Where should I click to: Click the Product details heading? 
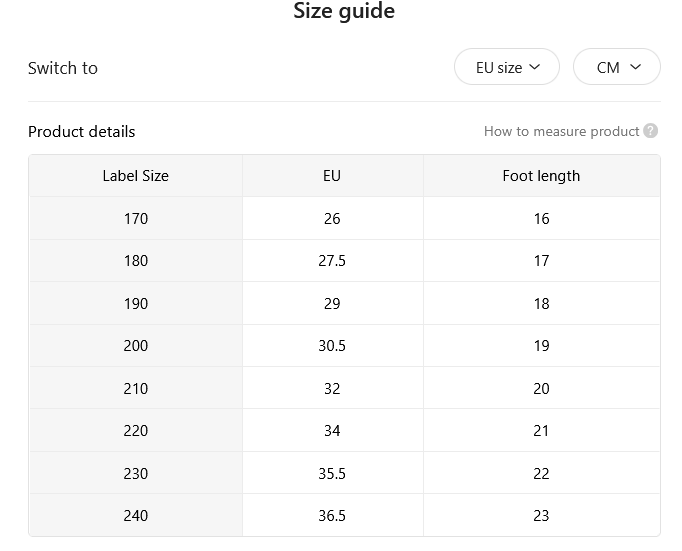tap(81, 131)
